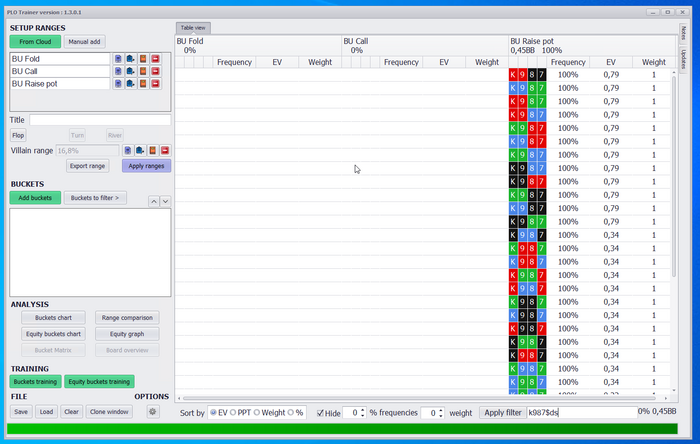
Task: Click the Frequency column header under BU Raise pot
Action: click(x=568, y=62)
